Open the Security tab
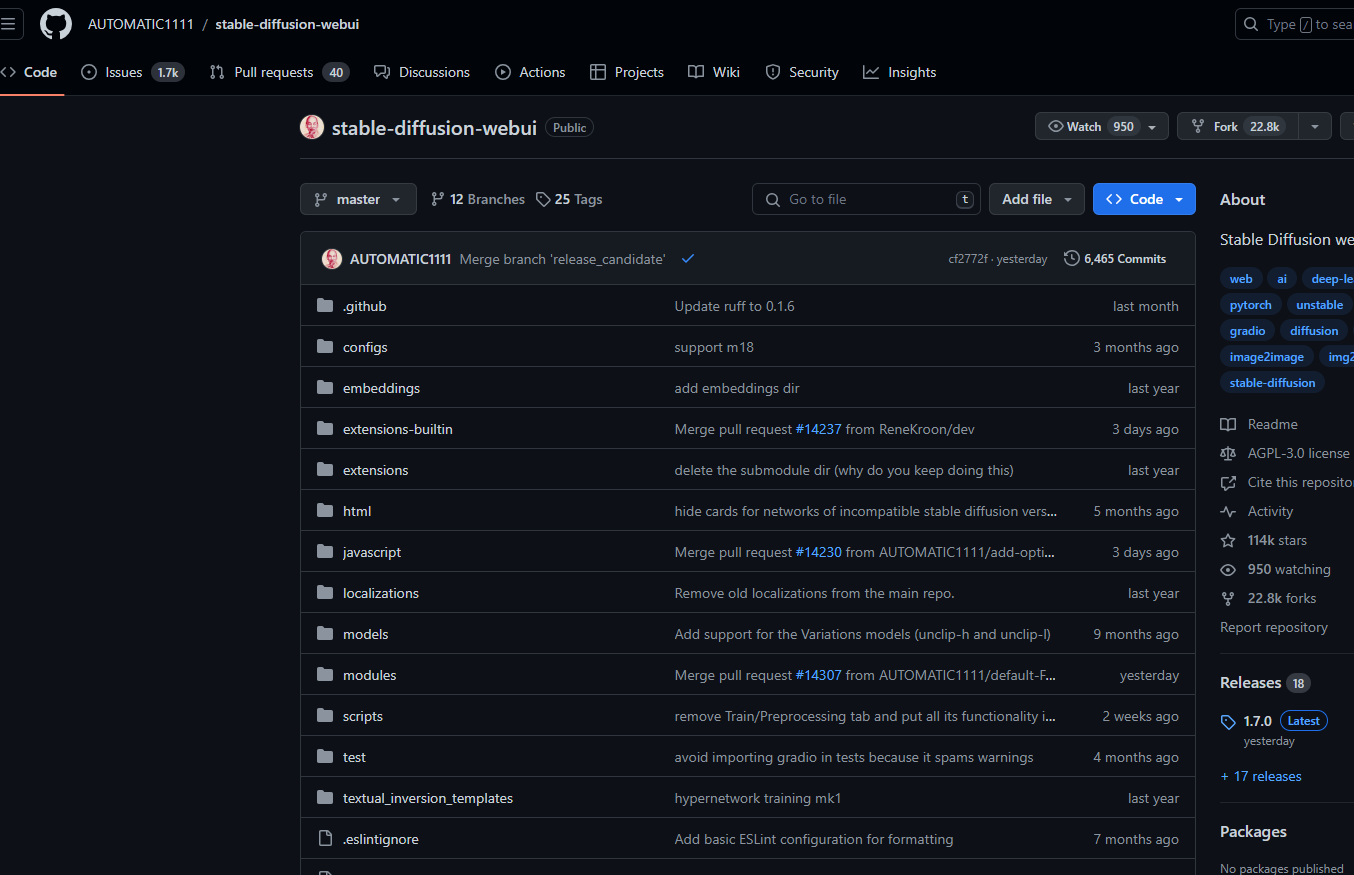Viewport: 1354px width, 875px height. point(802,72)
